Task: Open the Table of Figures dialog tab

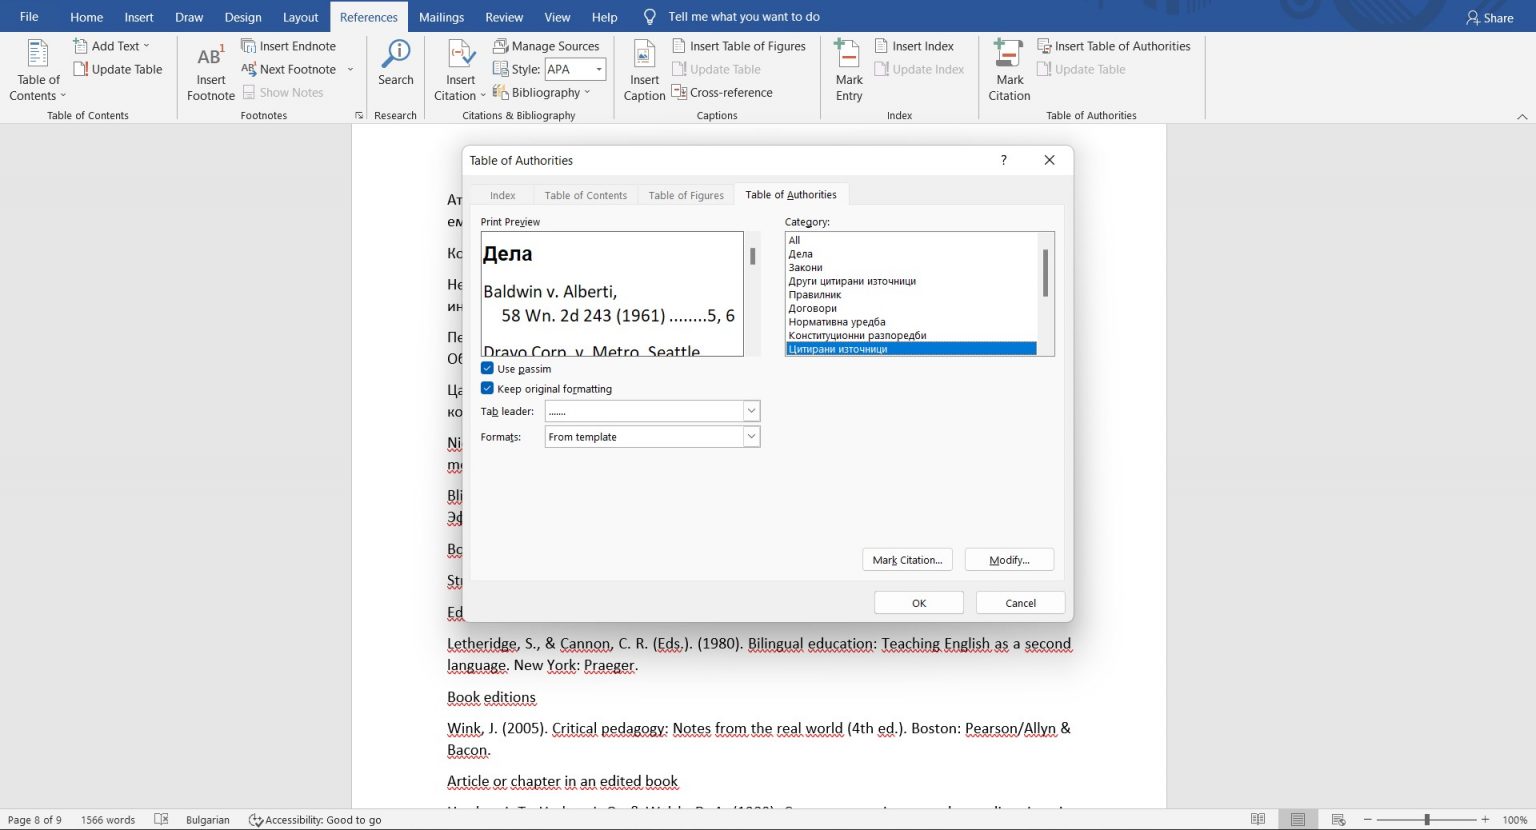Action: coord(686,195)
